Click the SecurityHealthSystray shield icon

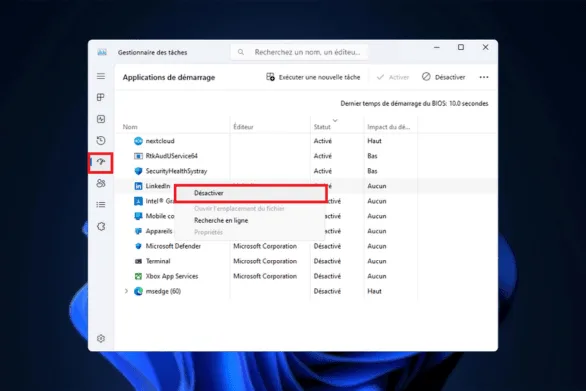click(138, 171)
